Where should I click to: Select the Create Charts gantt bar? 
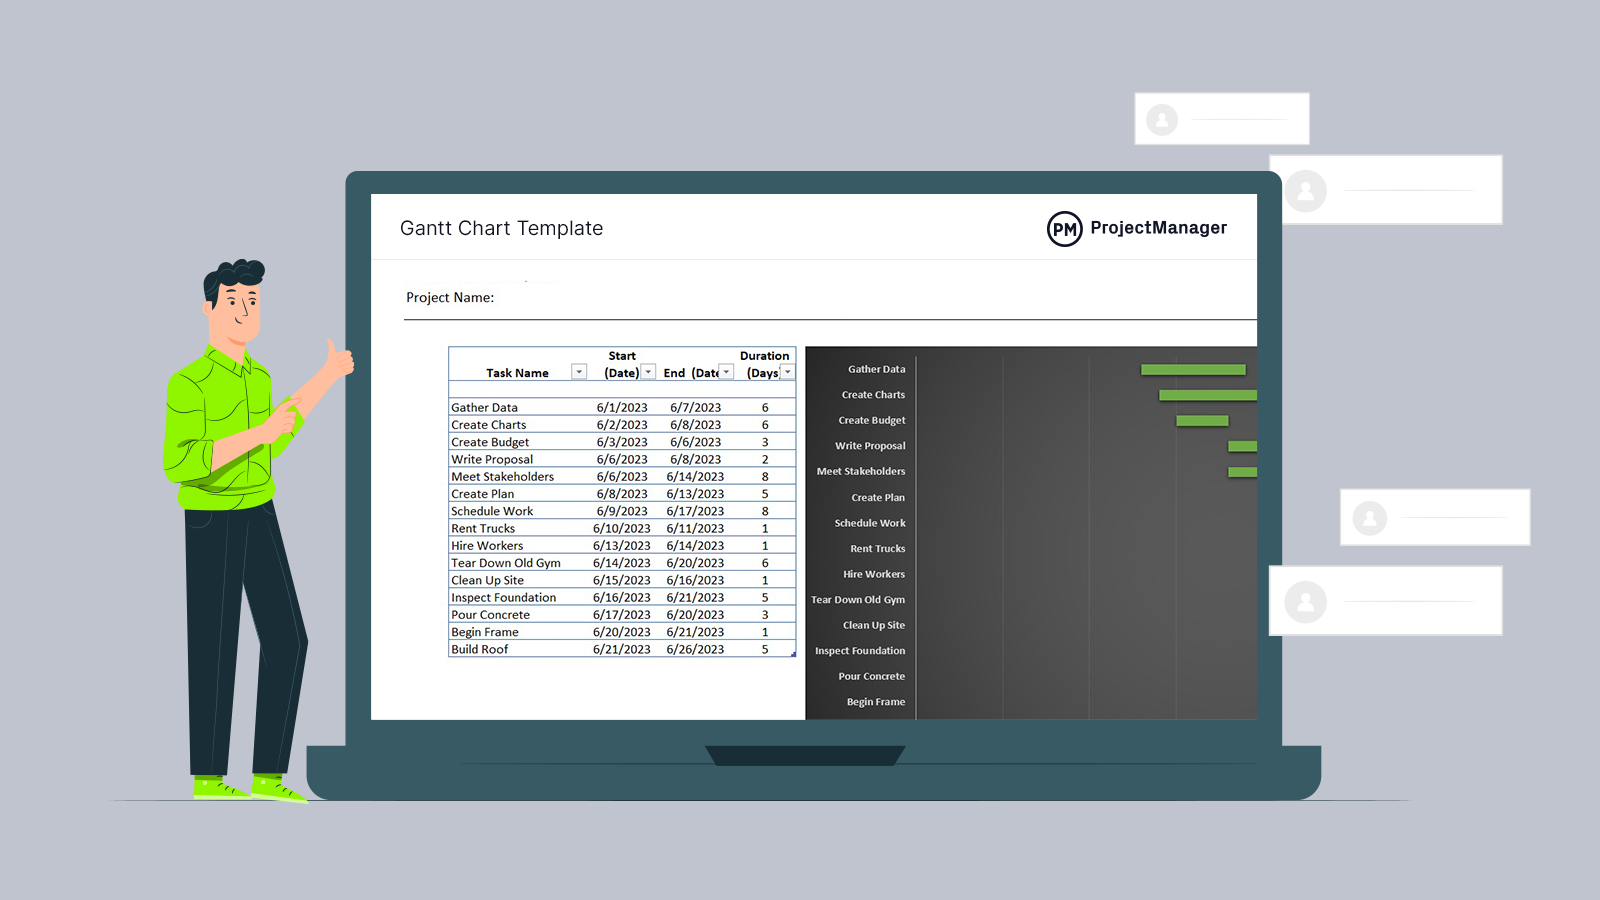[x=1207, y=395]
